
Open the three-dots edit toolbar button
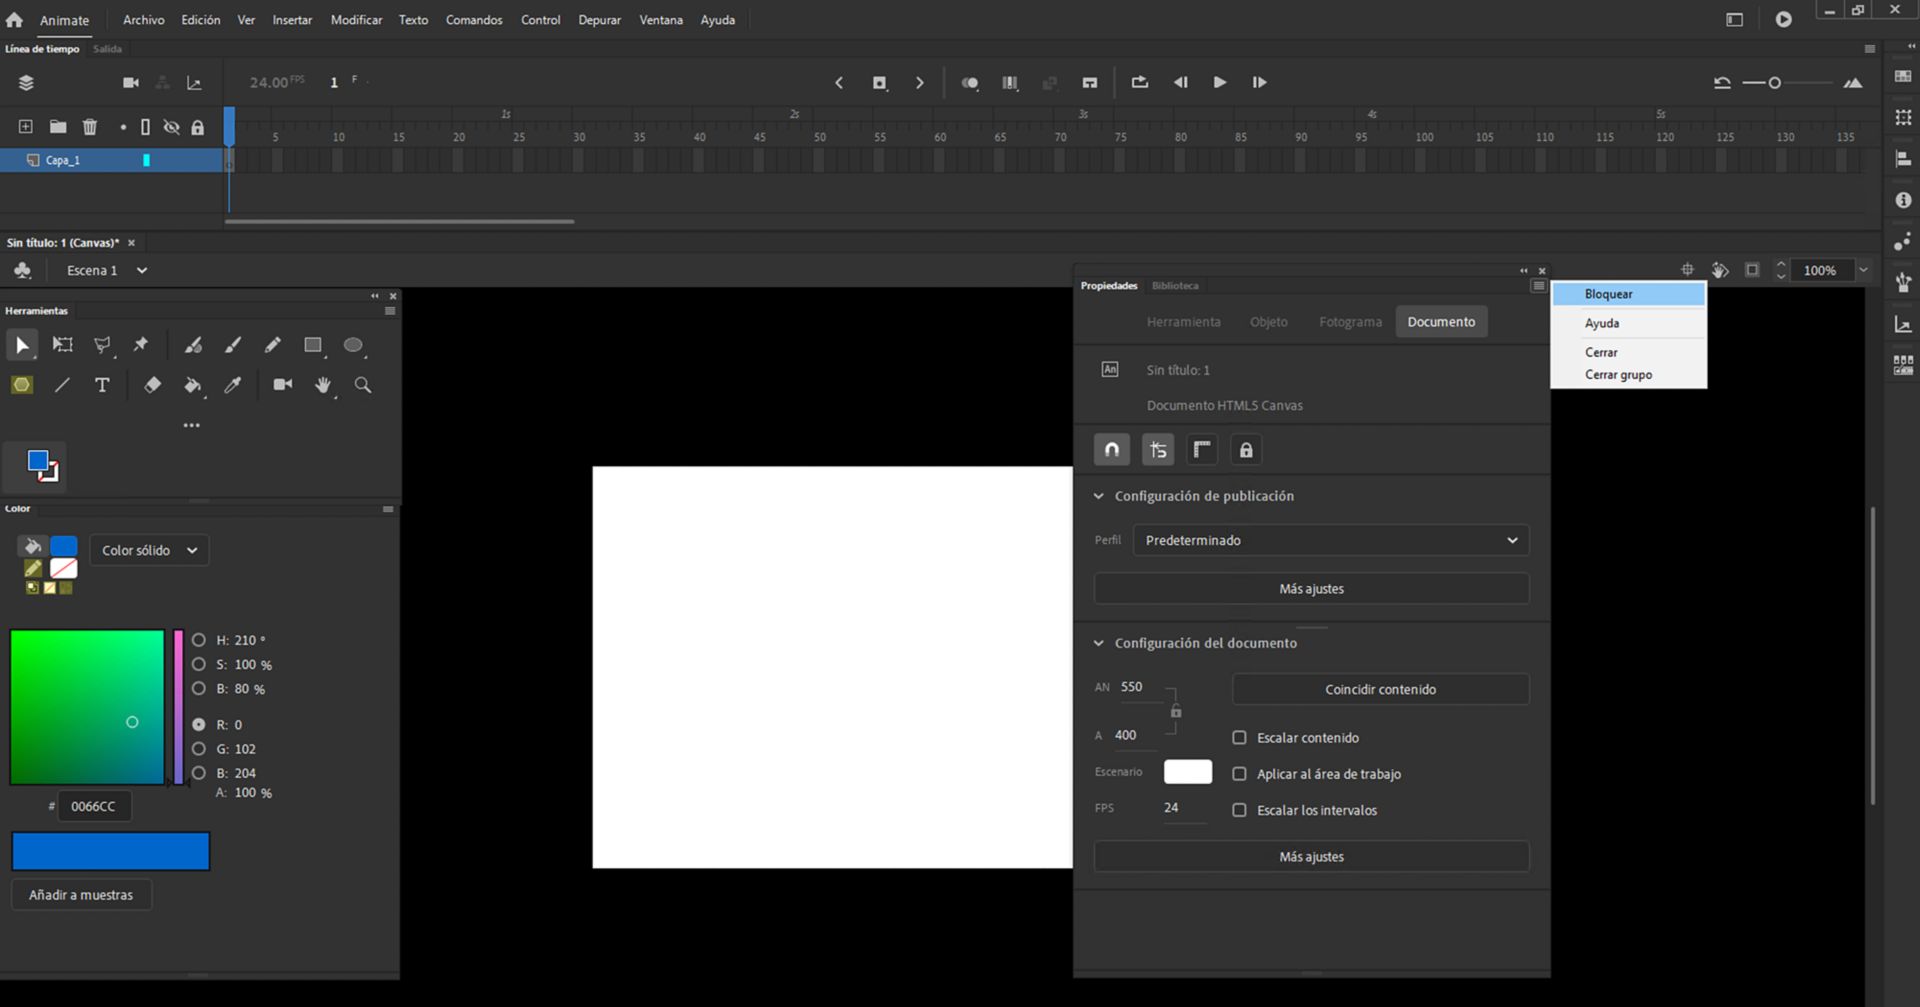[x=191, y=425]
